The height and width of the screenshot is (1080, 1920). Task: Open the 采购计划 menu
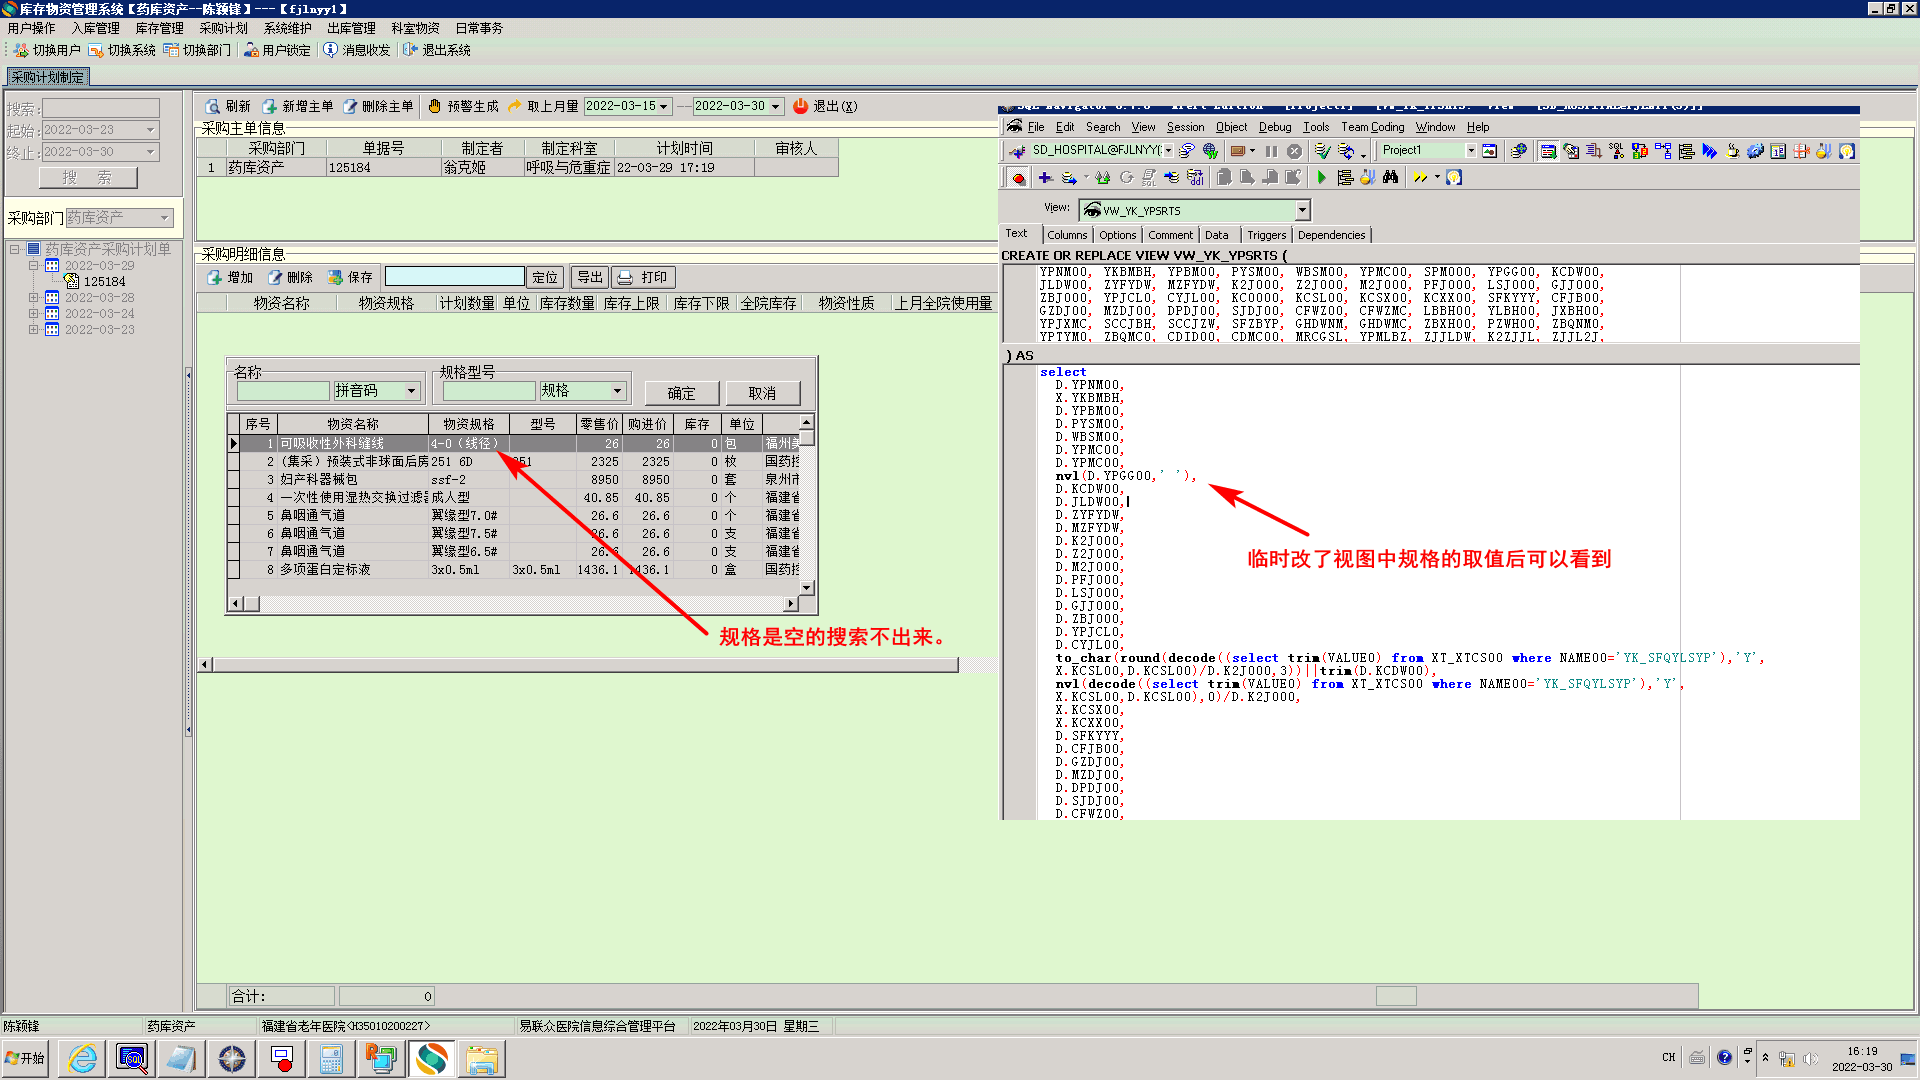click(x=223, y=28)
